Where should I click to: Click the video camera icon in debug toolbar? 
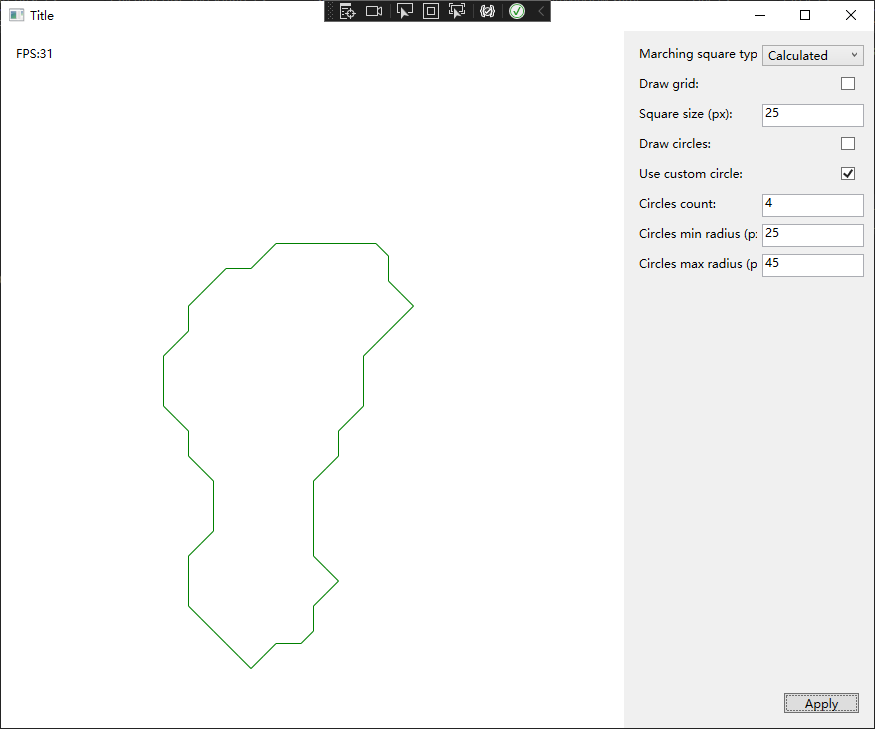(x=374, y=11)
